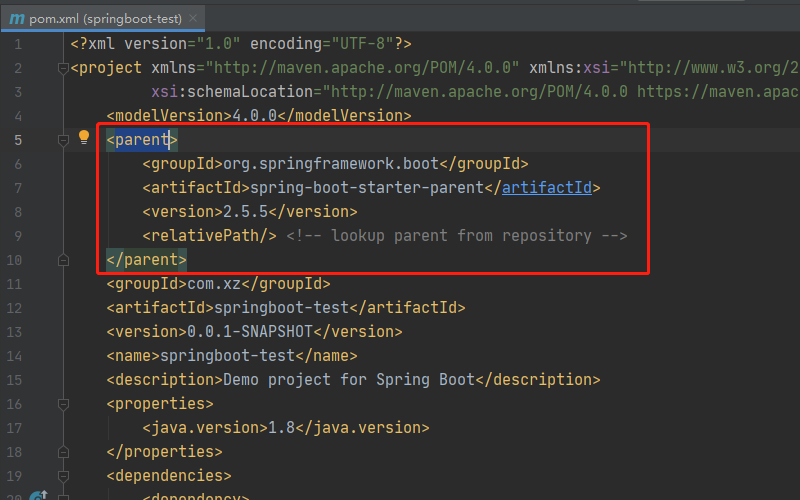Click fold end marker on line 18
This screenshot has height=500, width=800.
[63, 452]
